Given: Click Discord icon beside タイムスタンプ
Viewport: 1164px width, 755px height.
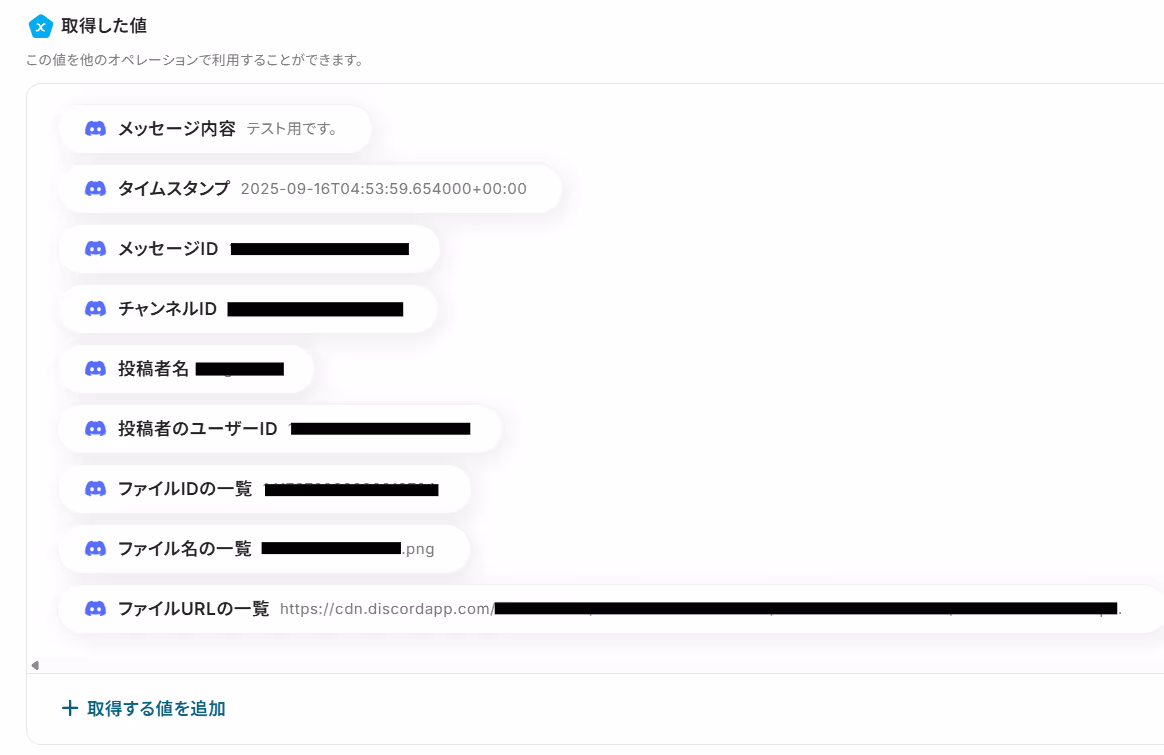Looking at the screenshot, I should tap(95, 189).
